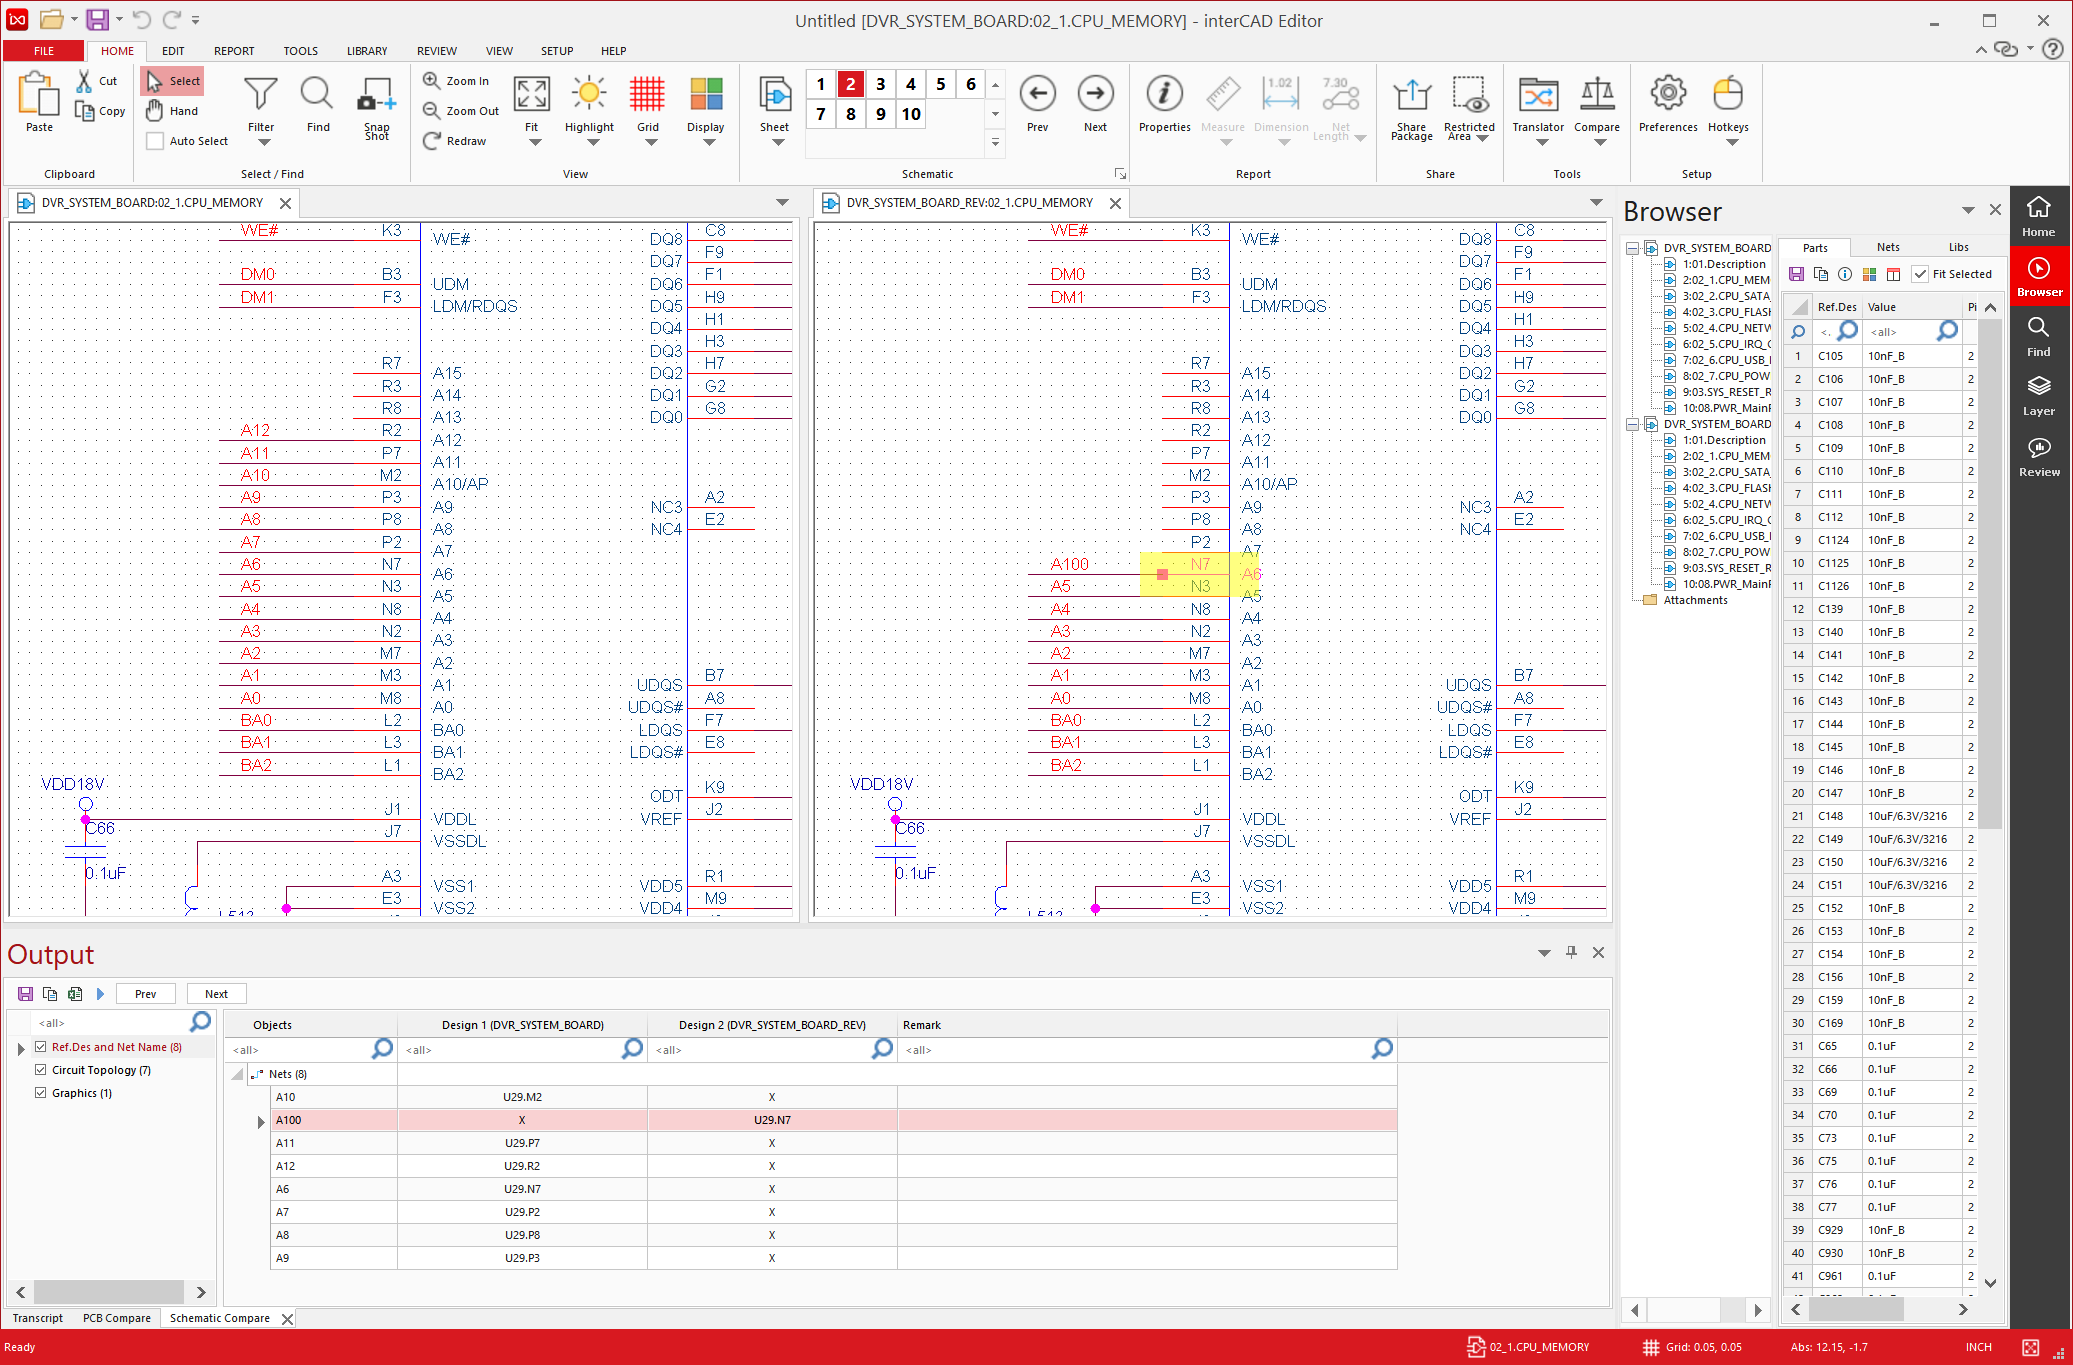Click the Translator tool icon
Screen dimensions: 2073x1365
(x=1537, y=97)
